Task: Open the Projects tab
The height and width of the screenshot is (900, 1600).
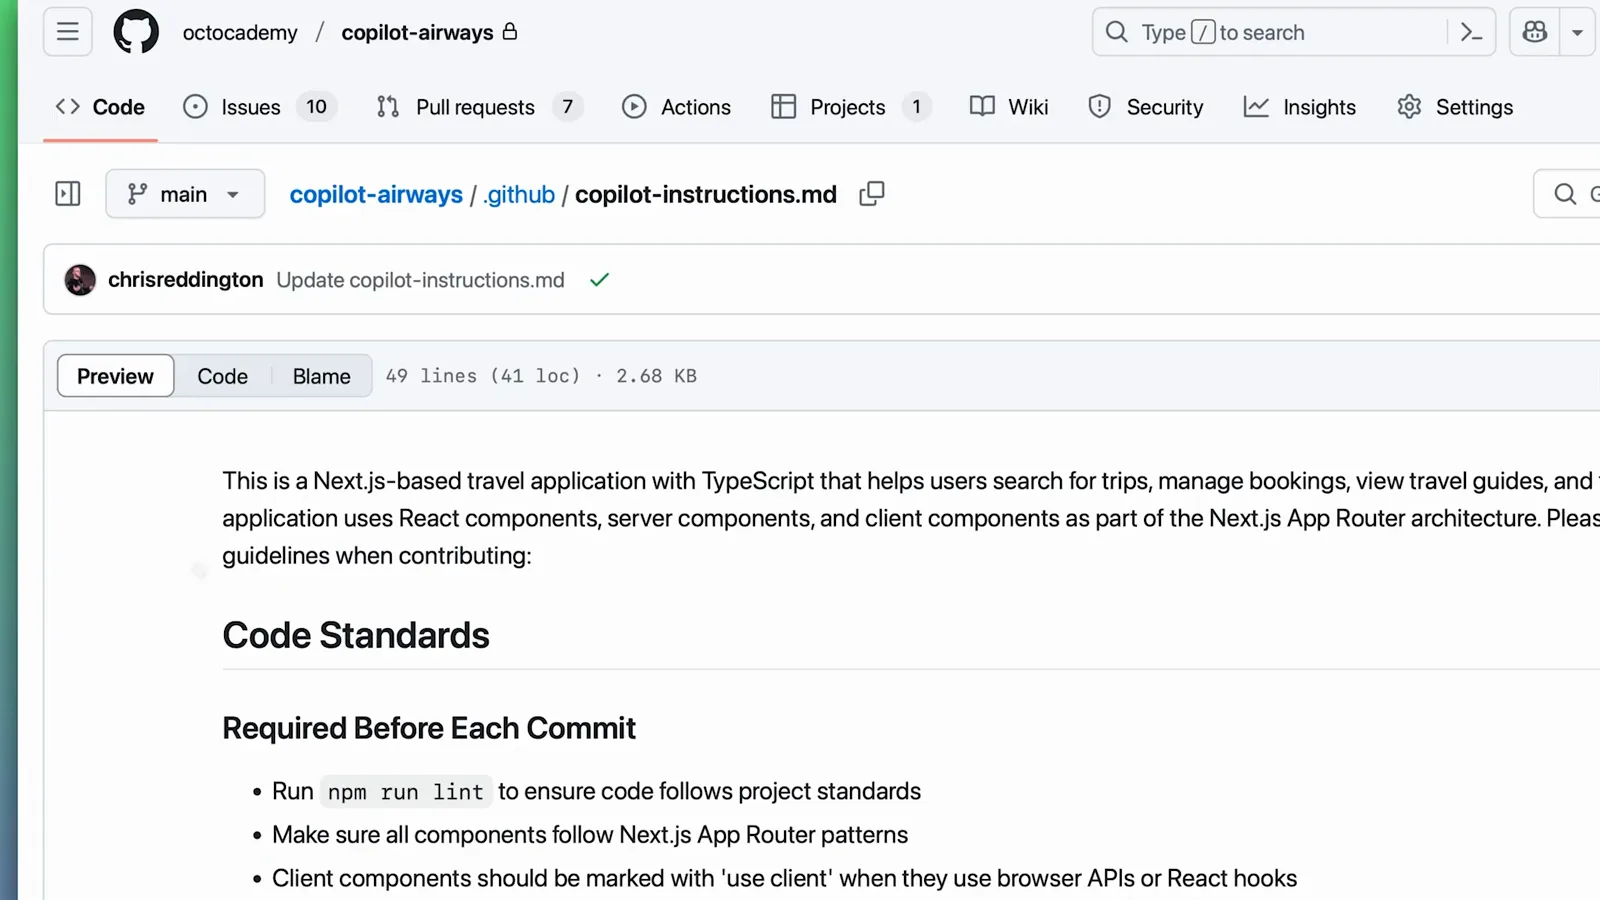Action: pos(850,107)
